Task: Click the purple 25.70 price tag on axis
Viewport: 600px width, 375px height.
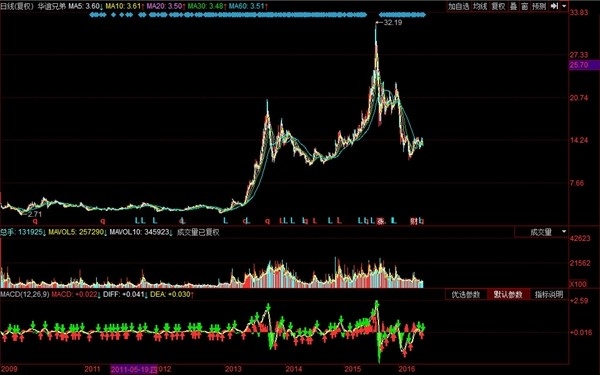Action: click(584, 65)
